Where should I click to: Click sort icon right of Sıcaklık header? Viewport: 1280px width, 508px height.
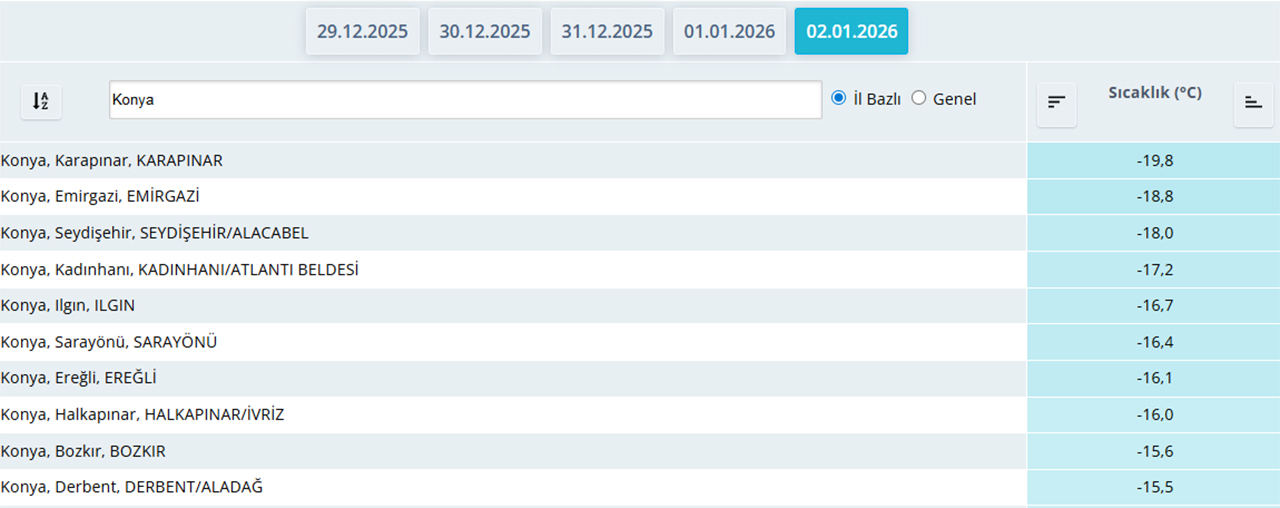pos(1253,102)
